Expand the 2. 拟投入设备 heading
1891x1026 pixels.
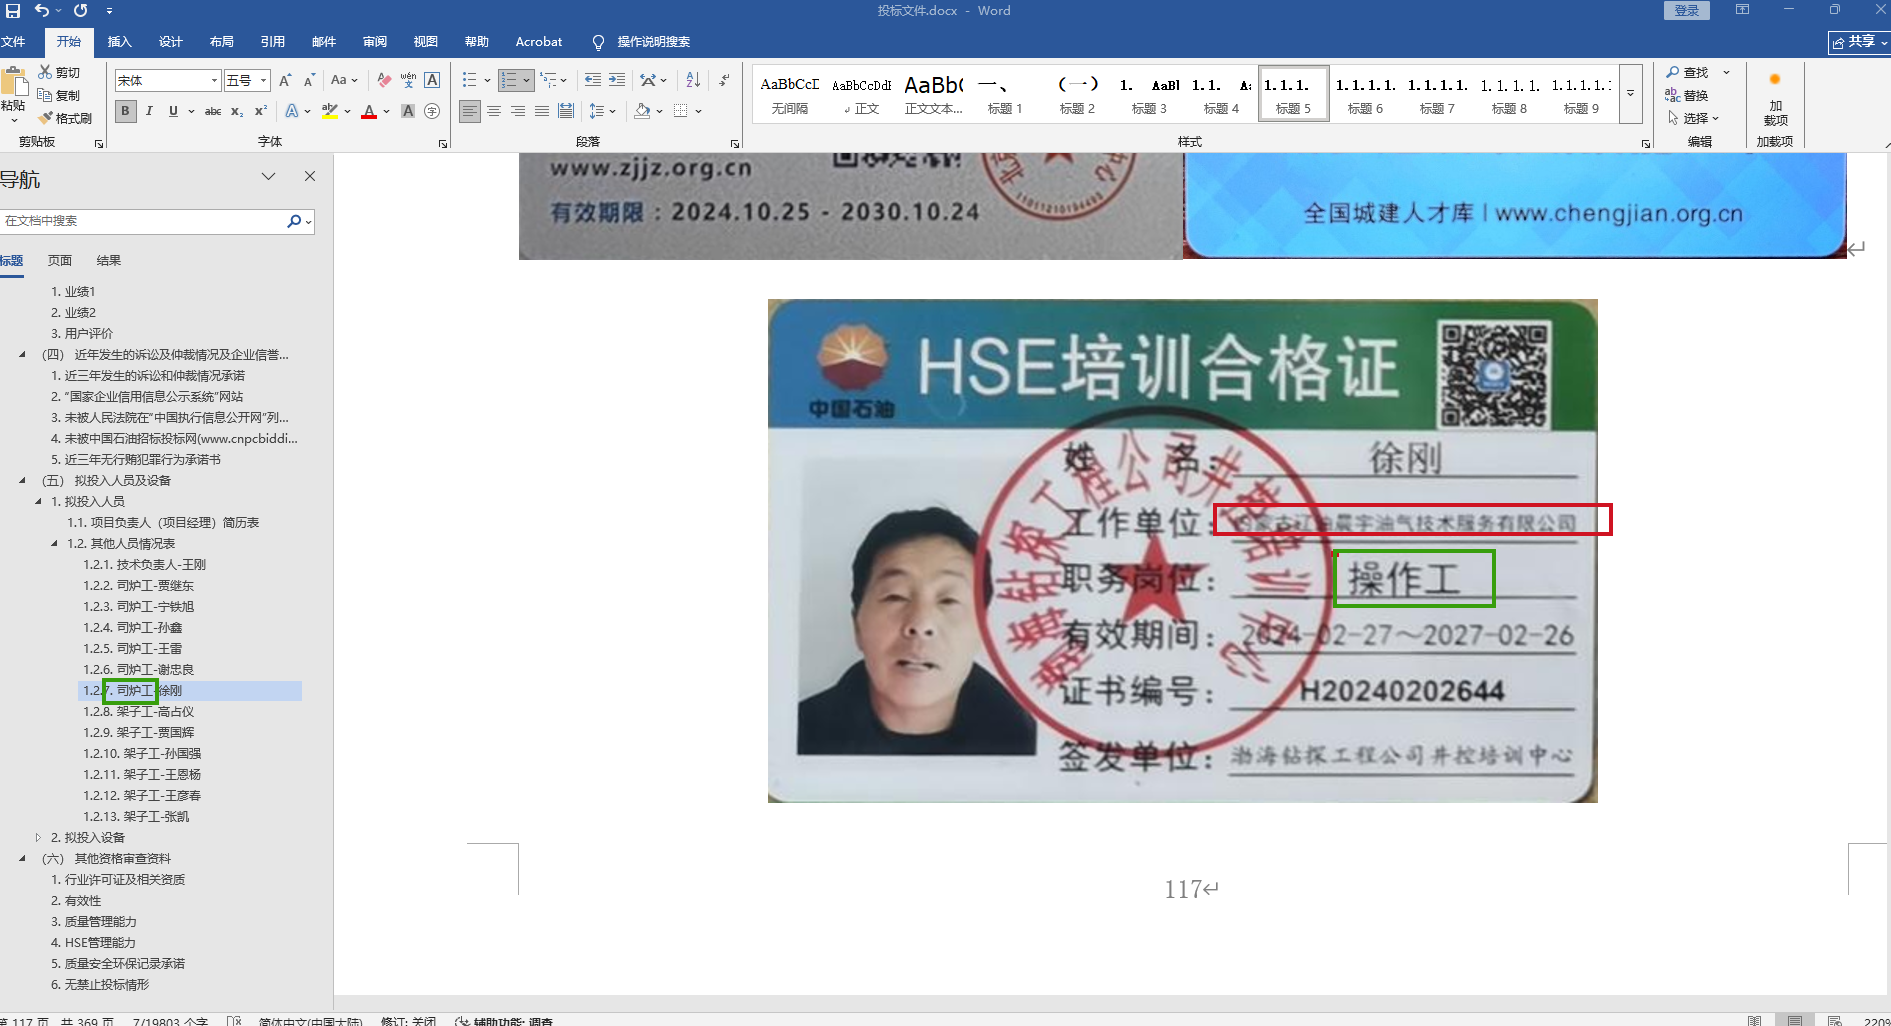pos(39,837)
